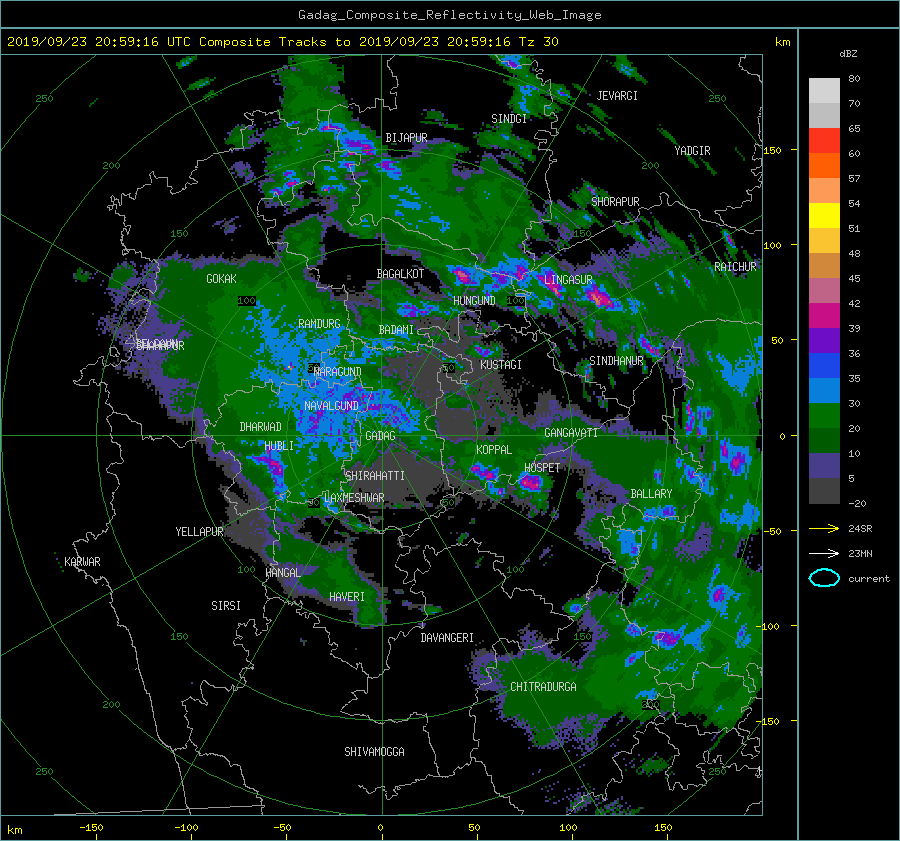Pick the light blue 35 dBZ swatch

click(x=824, y=390)
